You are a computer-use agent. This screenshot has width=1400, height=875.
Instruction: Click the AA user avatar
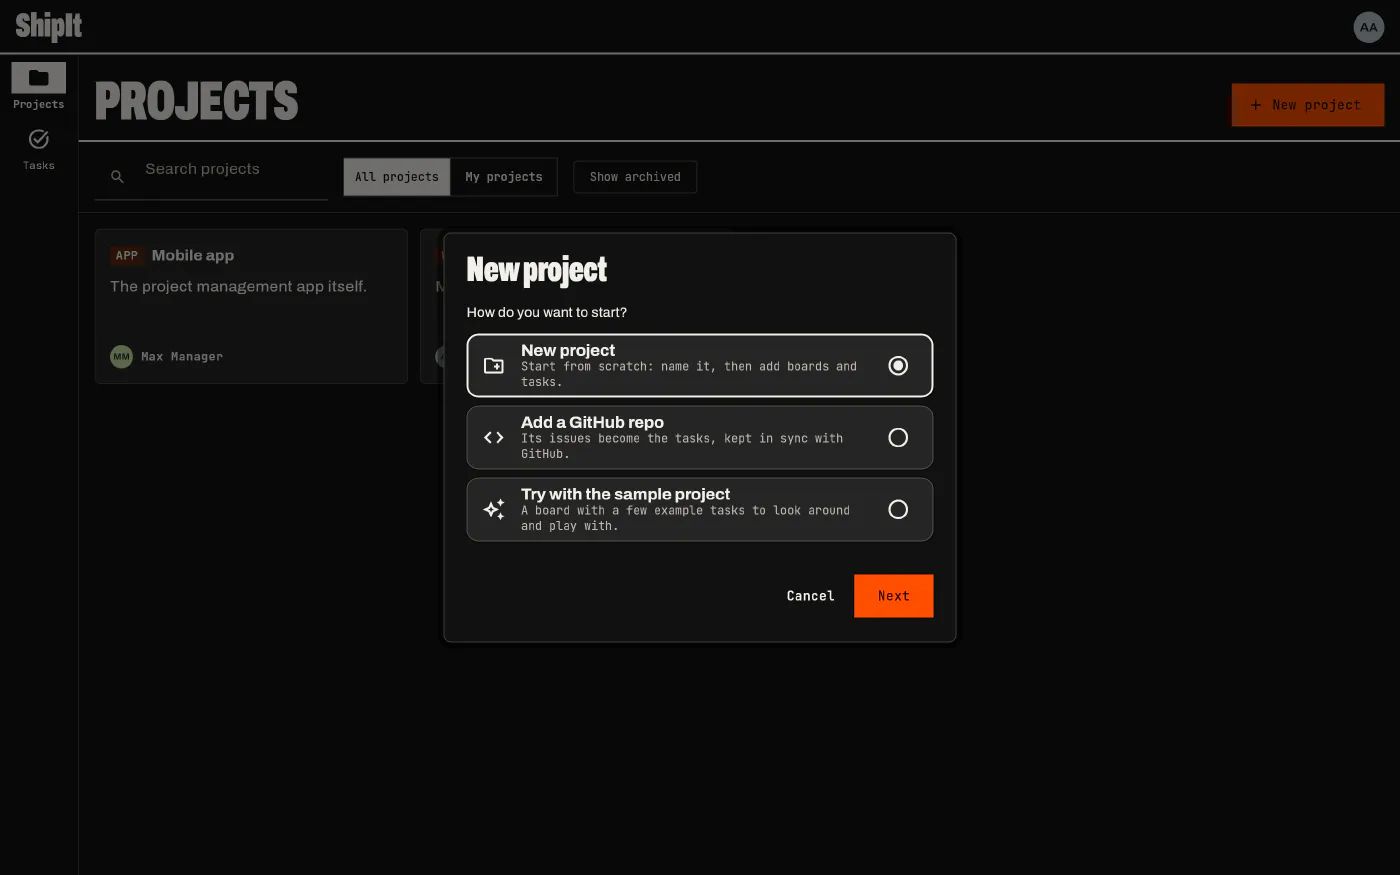point(1368,27)
